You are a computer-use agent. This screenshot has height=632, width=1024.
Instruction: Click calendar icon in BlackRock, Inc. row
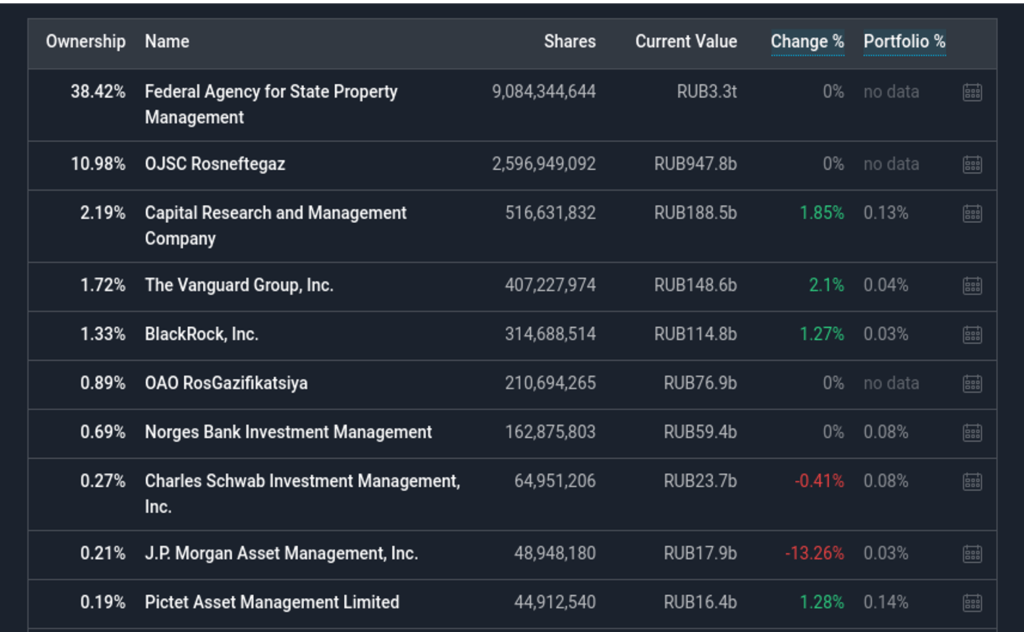971,334
